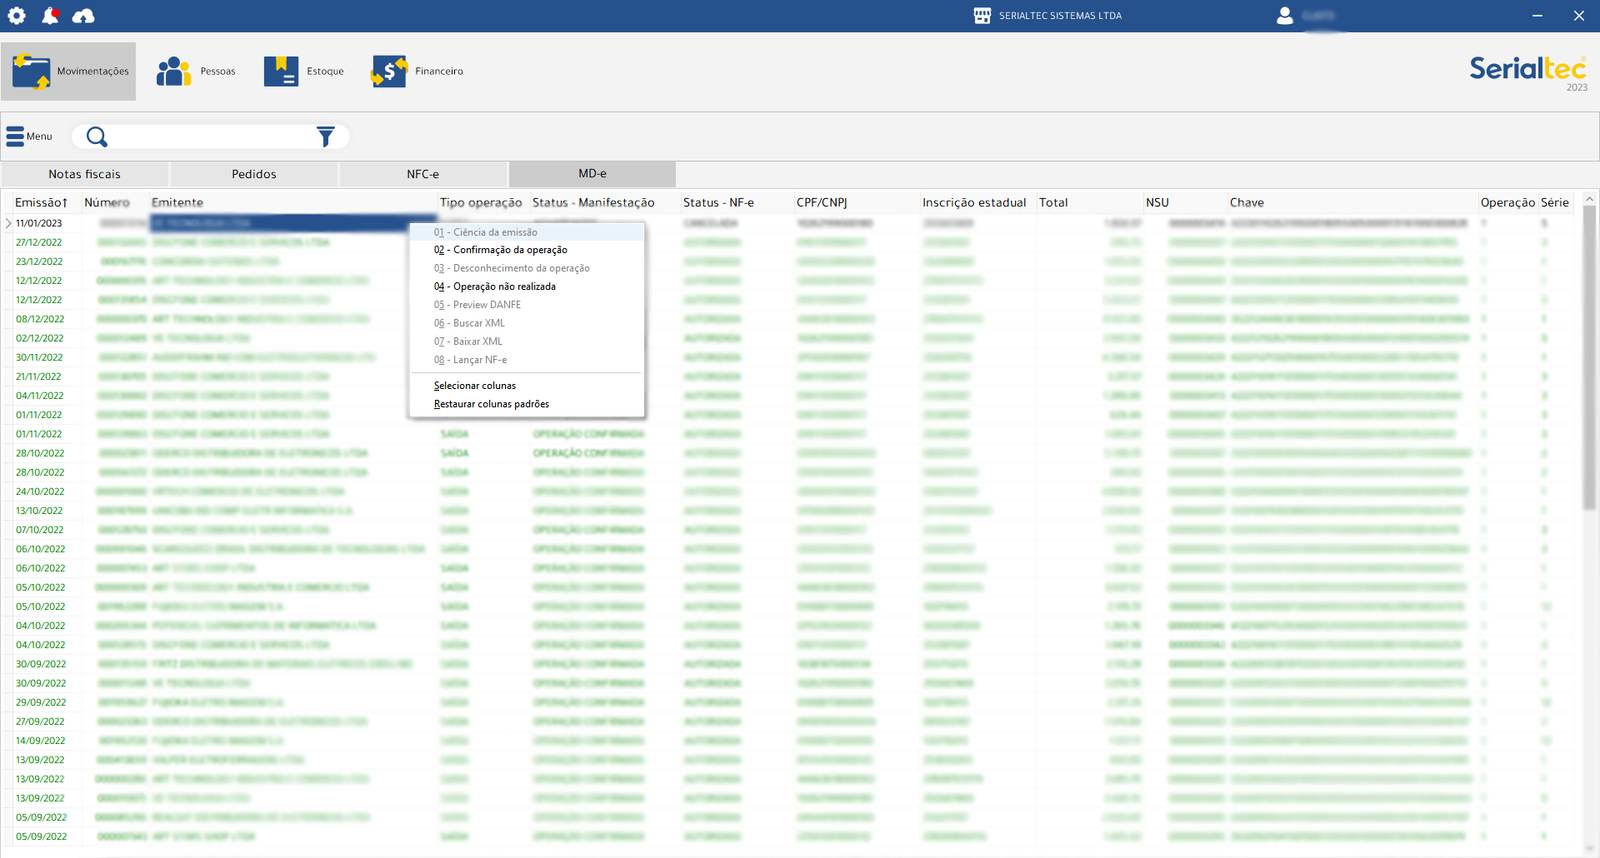1600x858 pixels.
Task: Select the row dated 04/11/2022
Action: (792, 395)
